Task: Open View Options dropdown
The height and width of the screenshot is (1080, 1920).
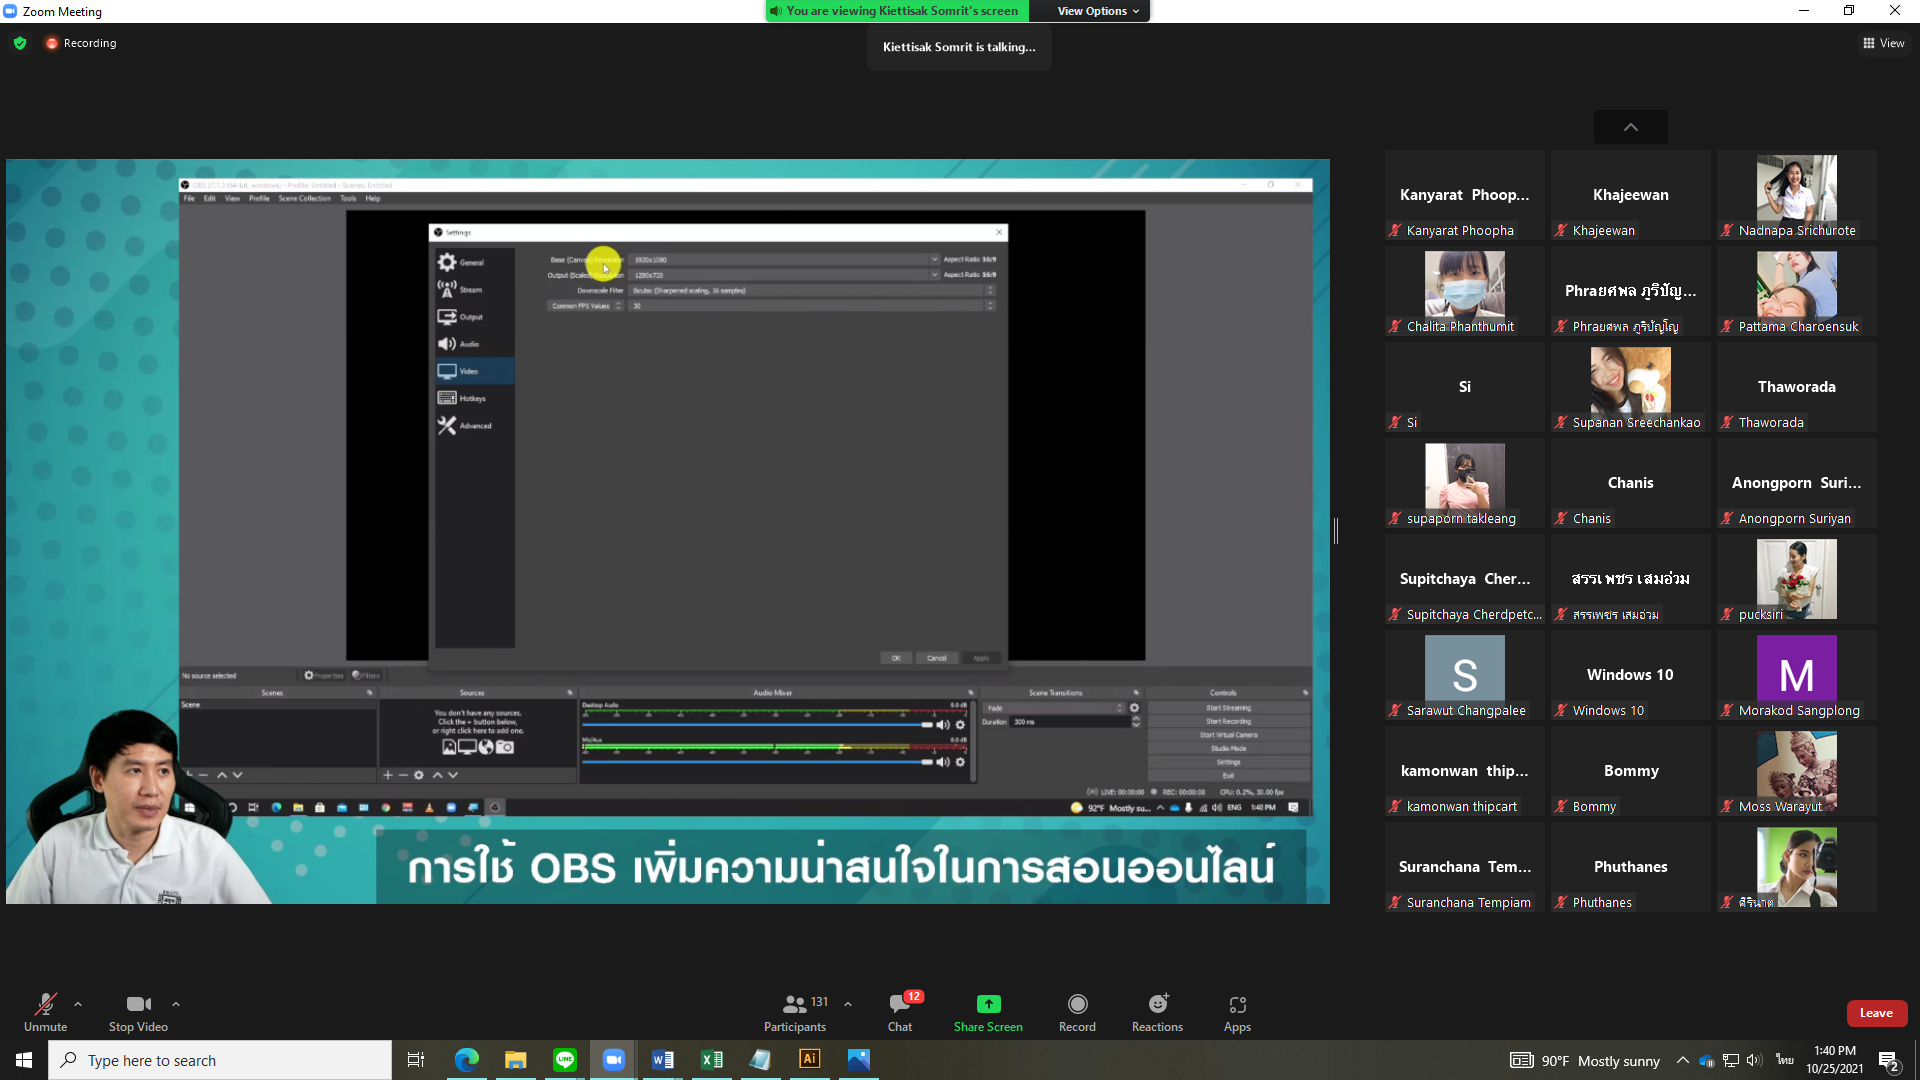Action: [1098, 11]
